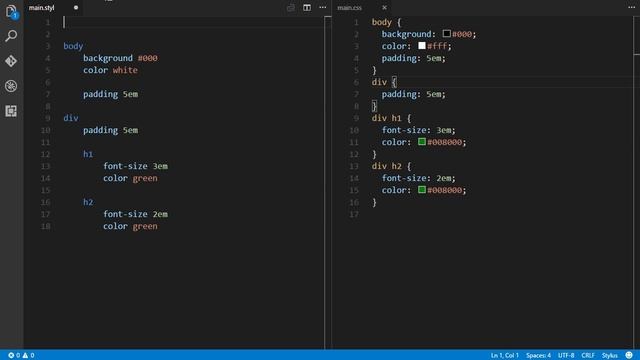Click the warnings count icon in the status bar
Viewport: 640px width, 360px height.
25,356
